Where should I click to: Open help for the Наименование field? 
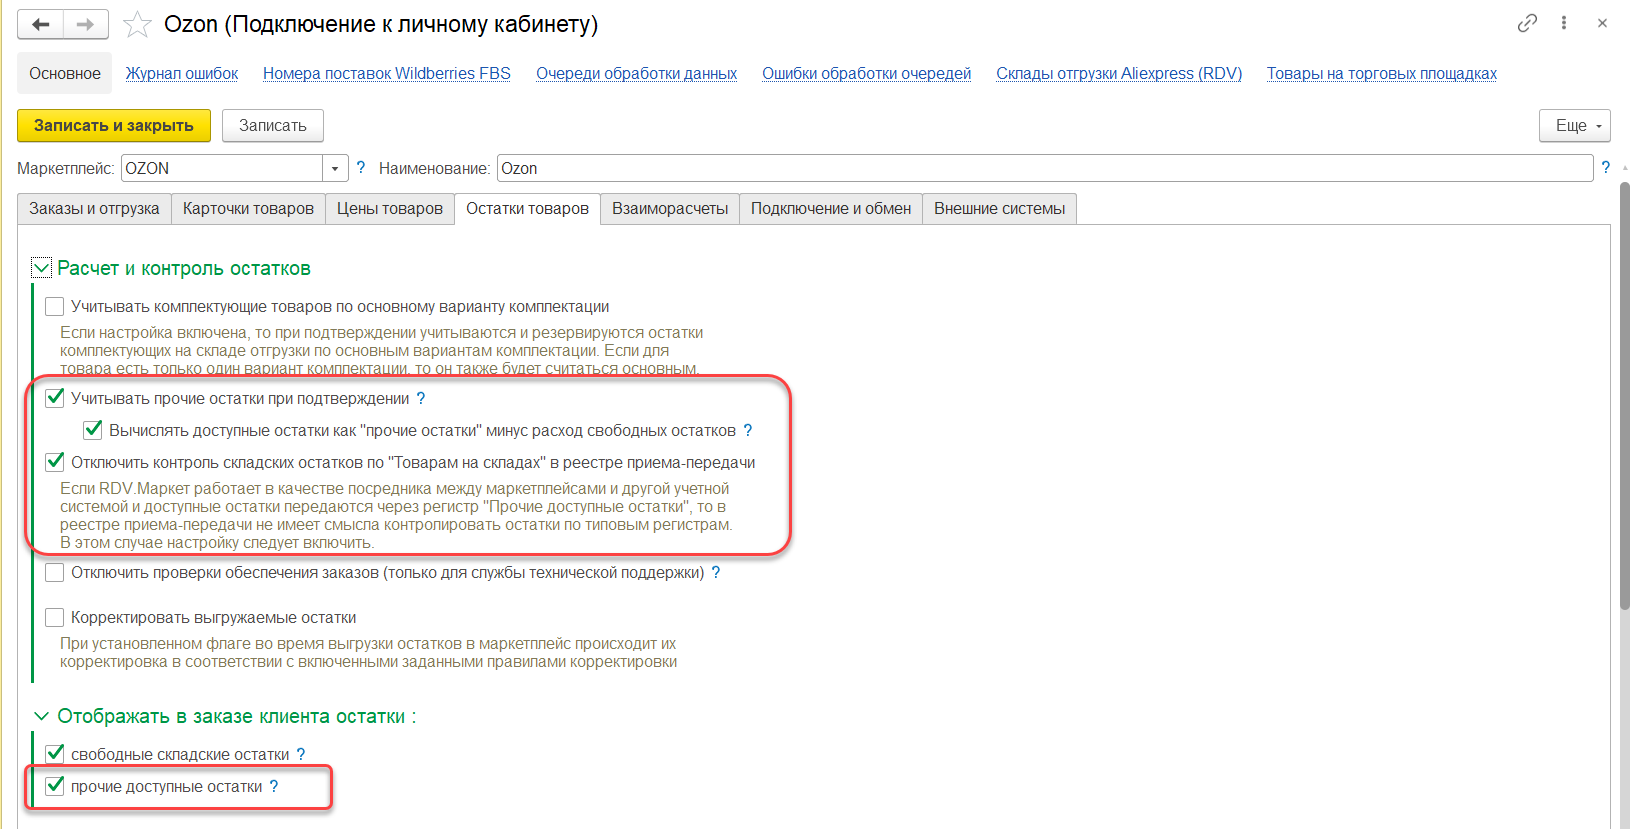pyautogui.click(x=1606, y=168)
